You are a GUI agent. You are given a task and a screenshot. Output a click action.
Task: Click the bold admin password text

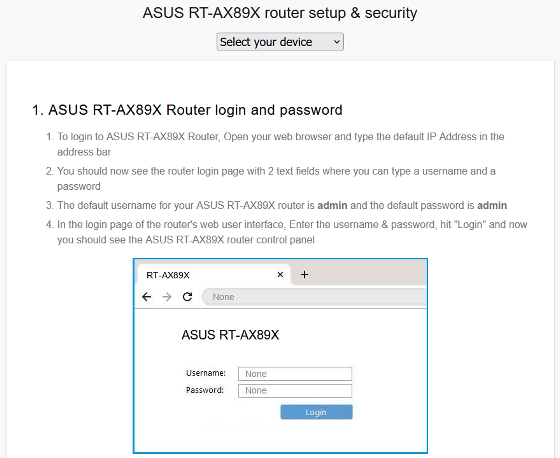pos(492,205)
